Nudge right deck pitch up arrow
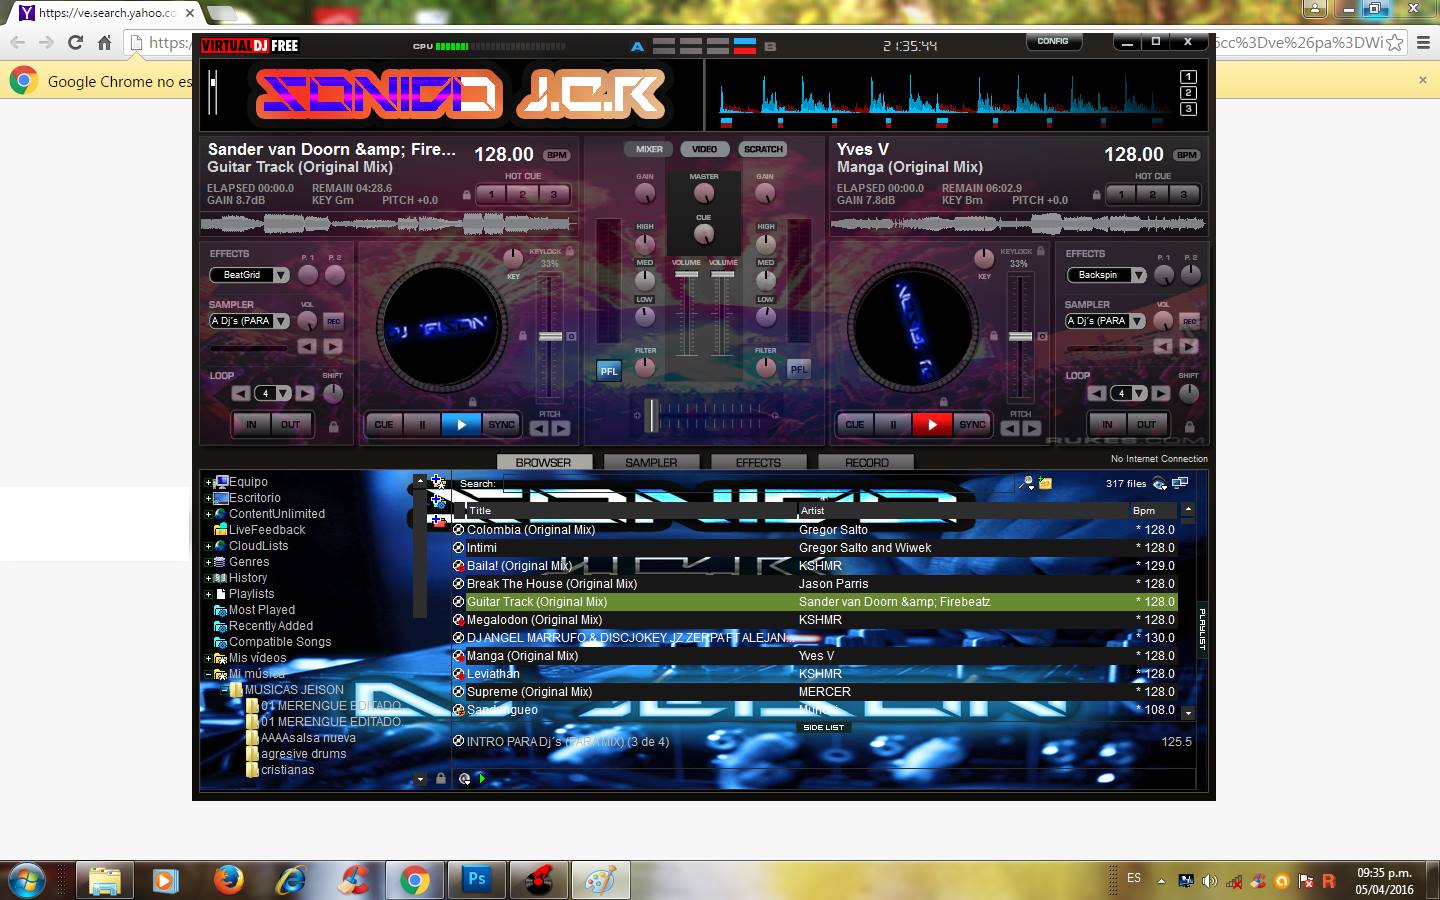This screenshot has height=900, width=1440. (1032, 429)
